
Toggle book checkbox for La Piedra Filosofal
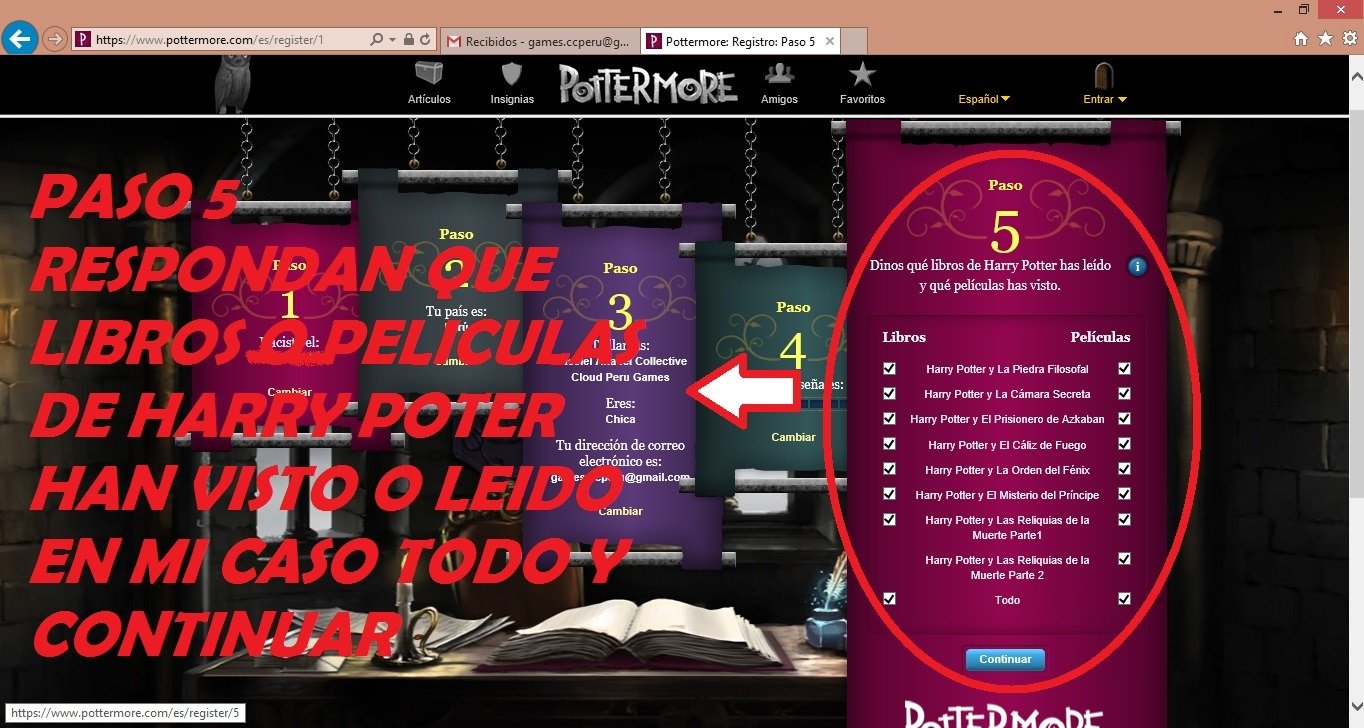coord(889,368)
